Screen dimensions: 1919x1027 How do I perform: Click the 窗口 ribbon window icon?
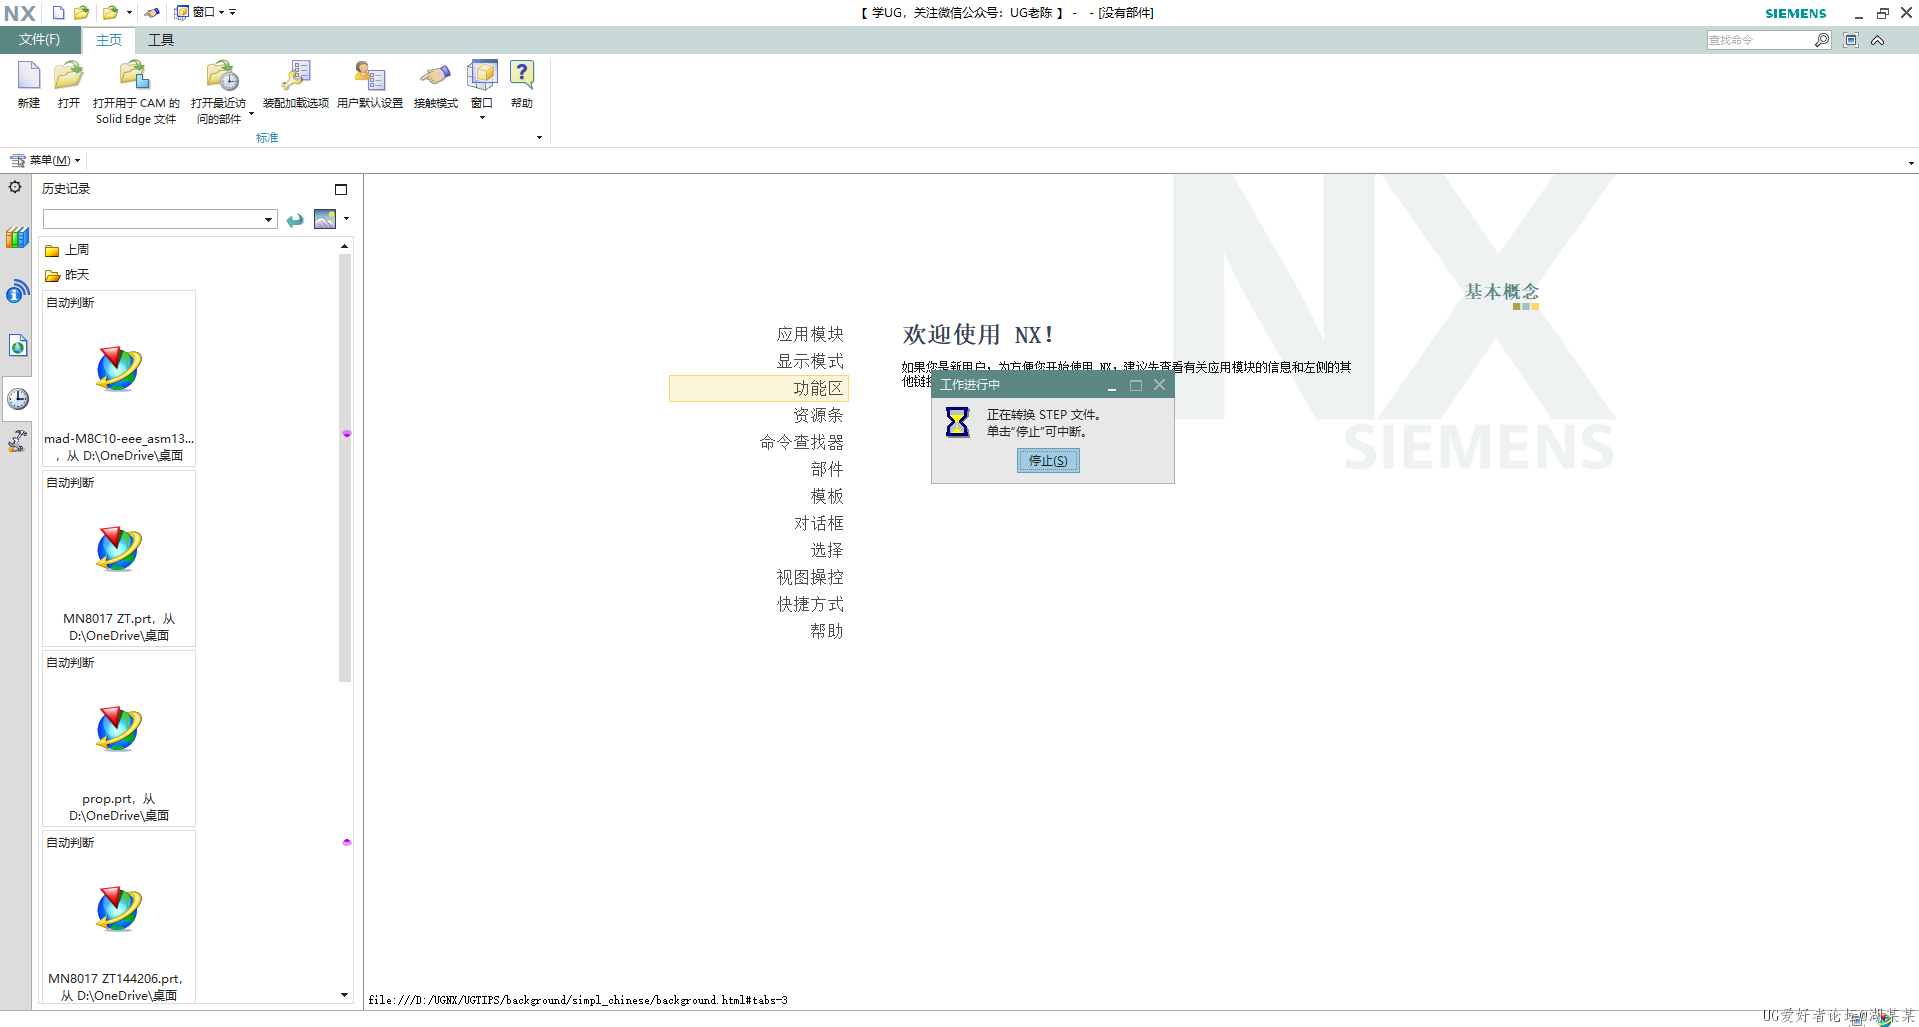click(x=482, y=75)
